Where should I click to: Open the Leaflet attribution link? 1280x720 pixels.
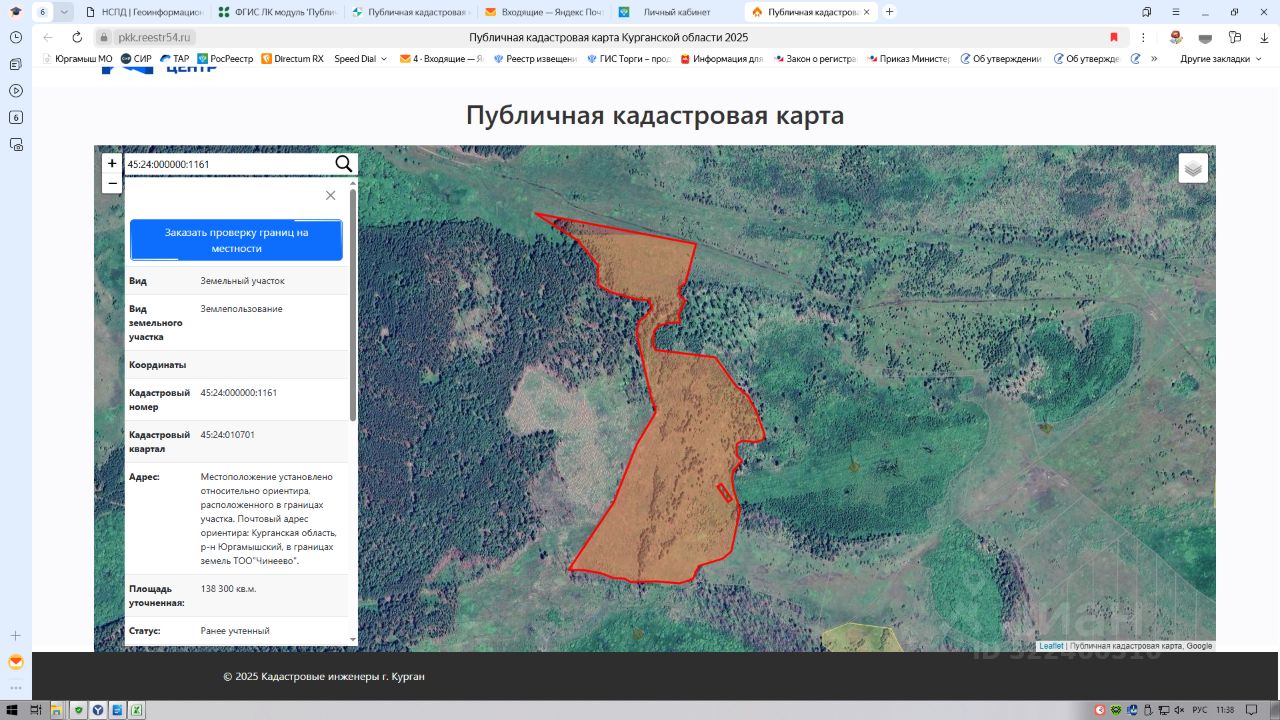click(1051, 646)
